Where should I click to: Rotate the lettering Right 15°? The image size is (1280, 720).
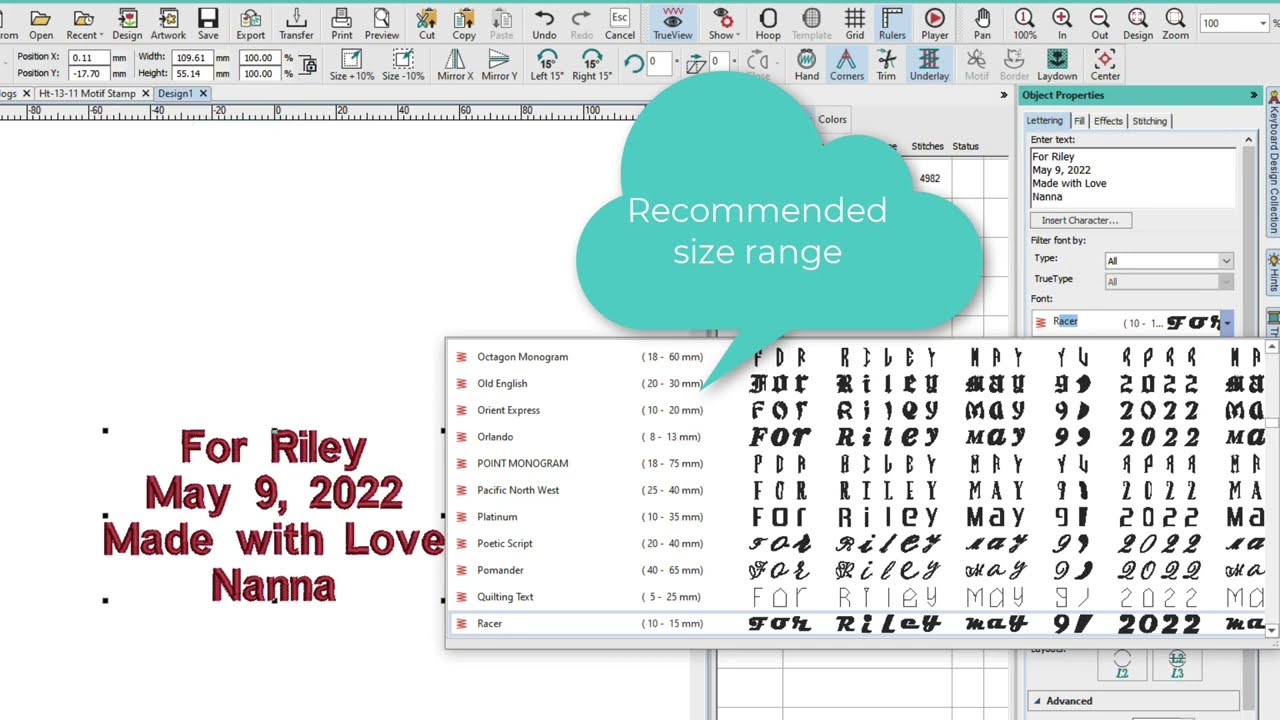point(592,65)
